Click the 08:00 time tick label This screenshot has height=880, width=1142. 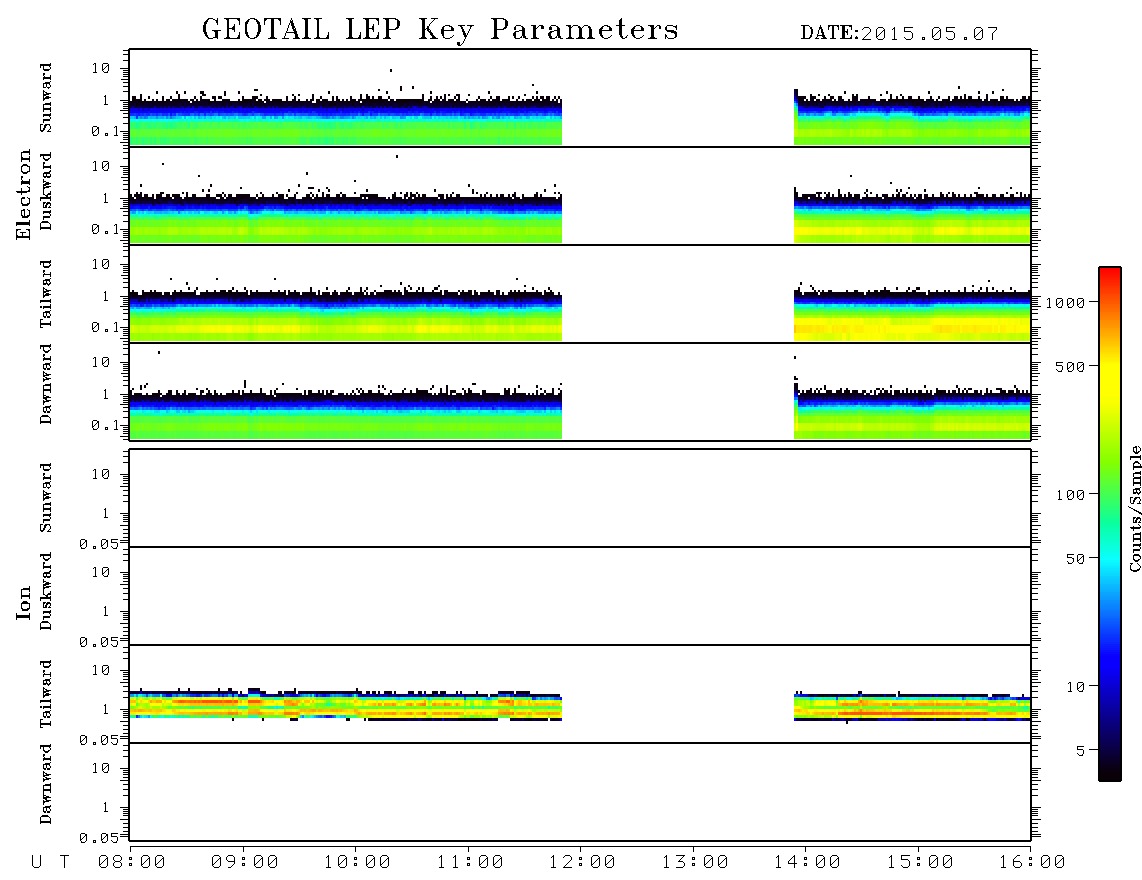pyautogui.click(x=132, y=863)
